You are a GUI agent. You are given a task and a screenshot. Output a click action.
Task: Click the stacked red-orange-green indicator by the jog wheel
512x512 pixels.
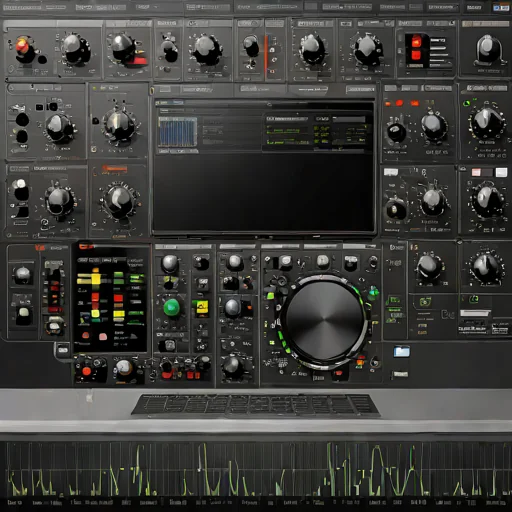pyautogui.click(x=360, y=362)
